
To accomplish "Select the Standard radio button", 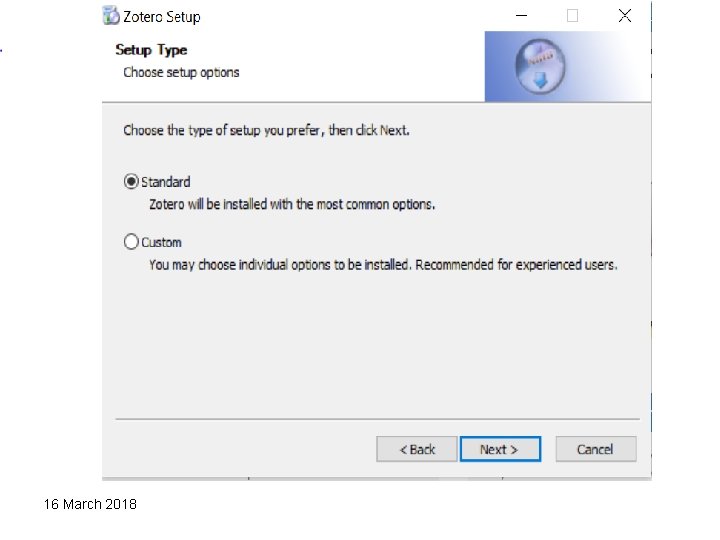I will (x=131, y=181).
